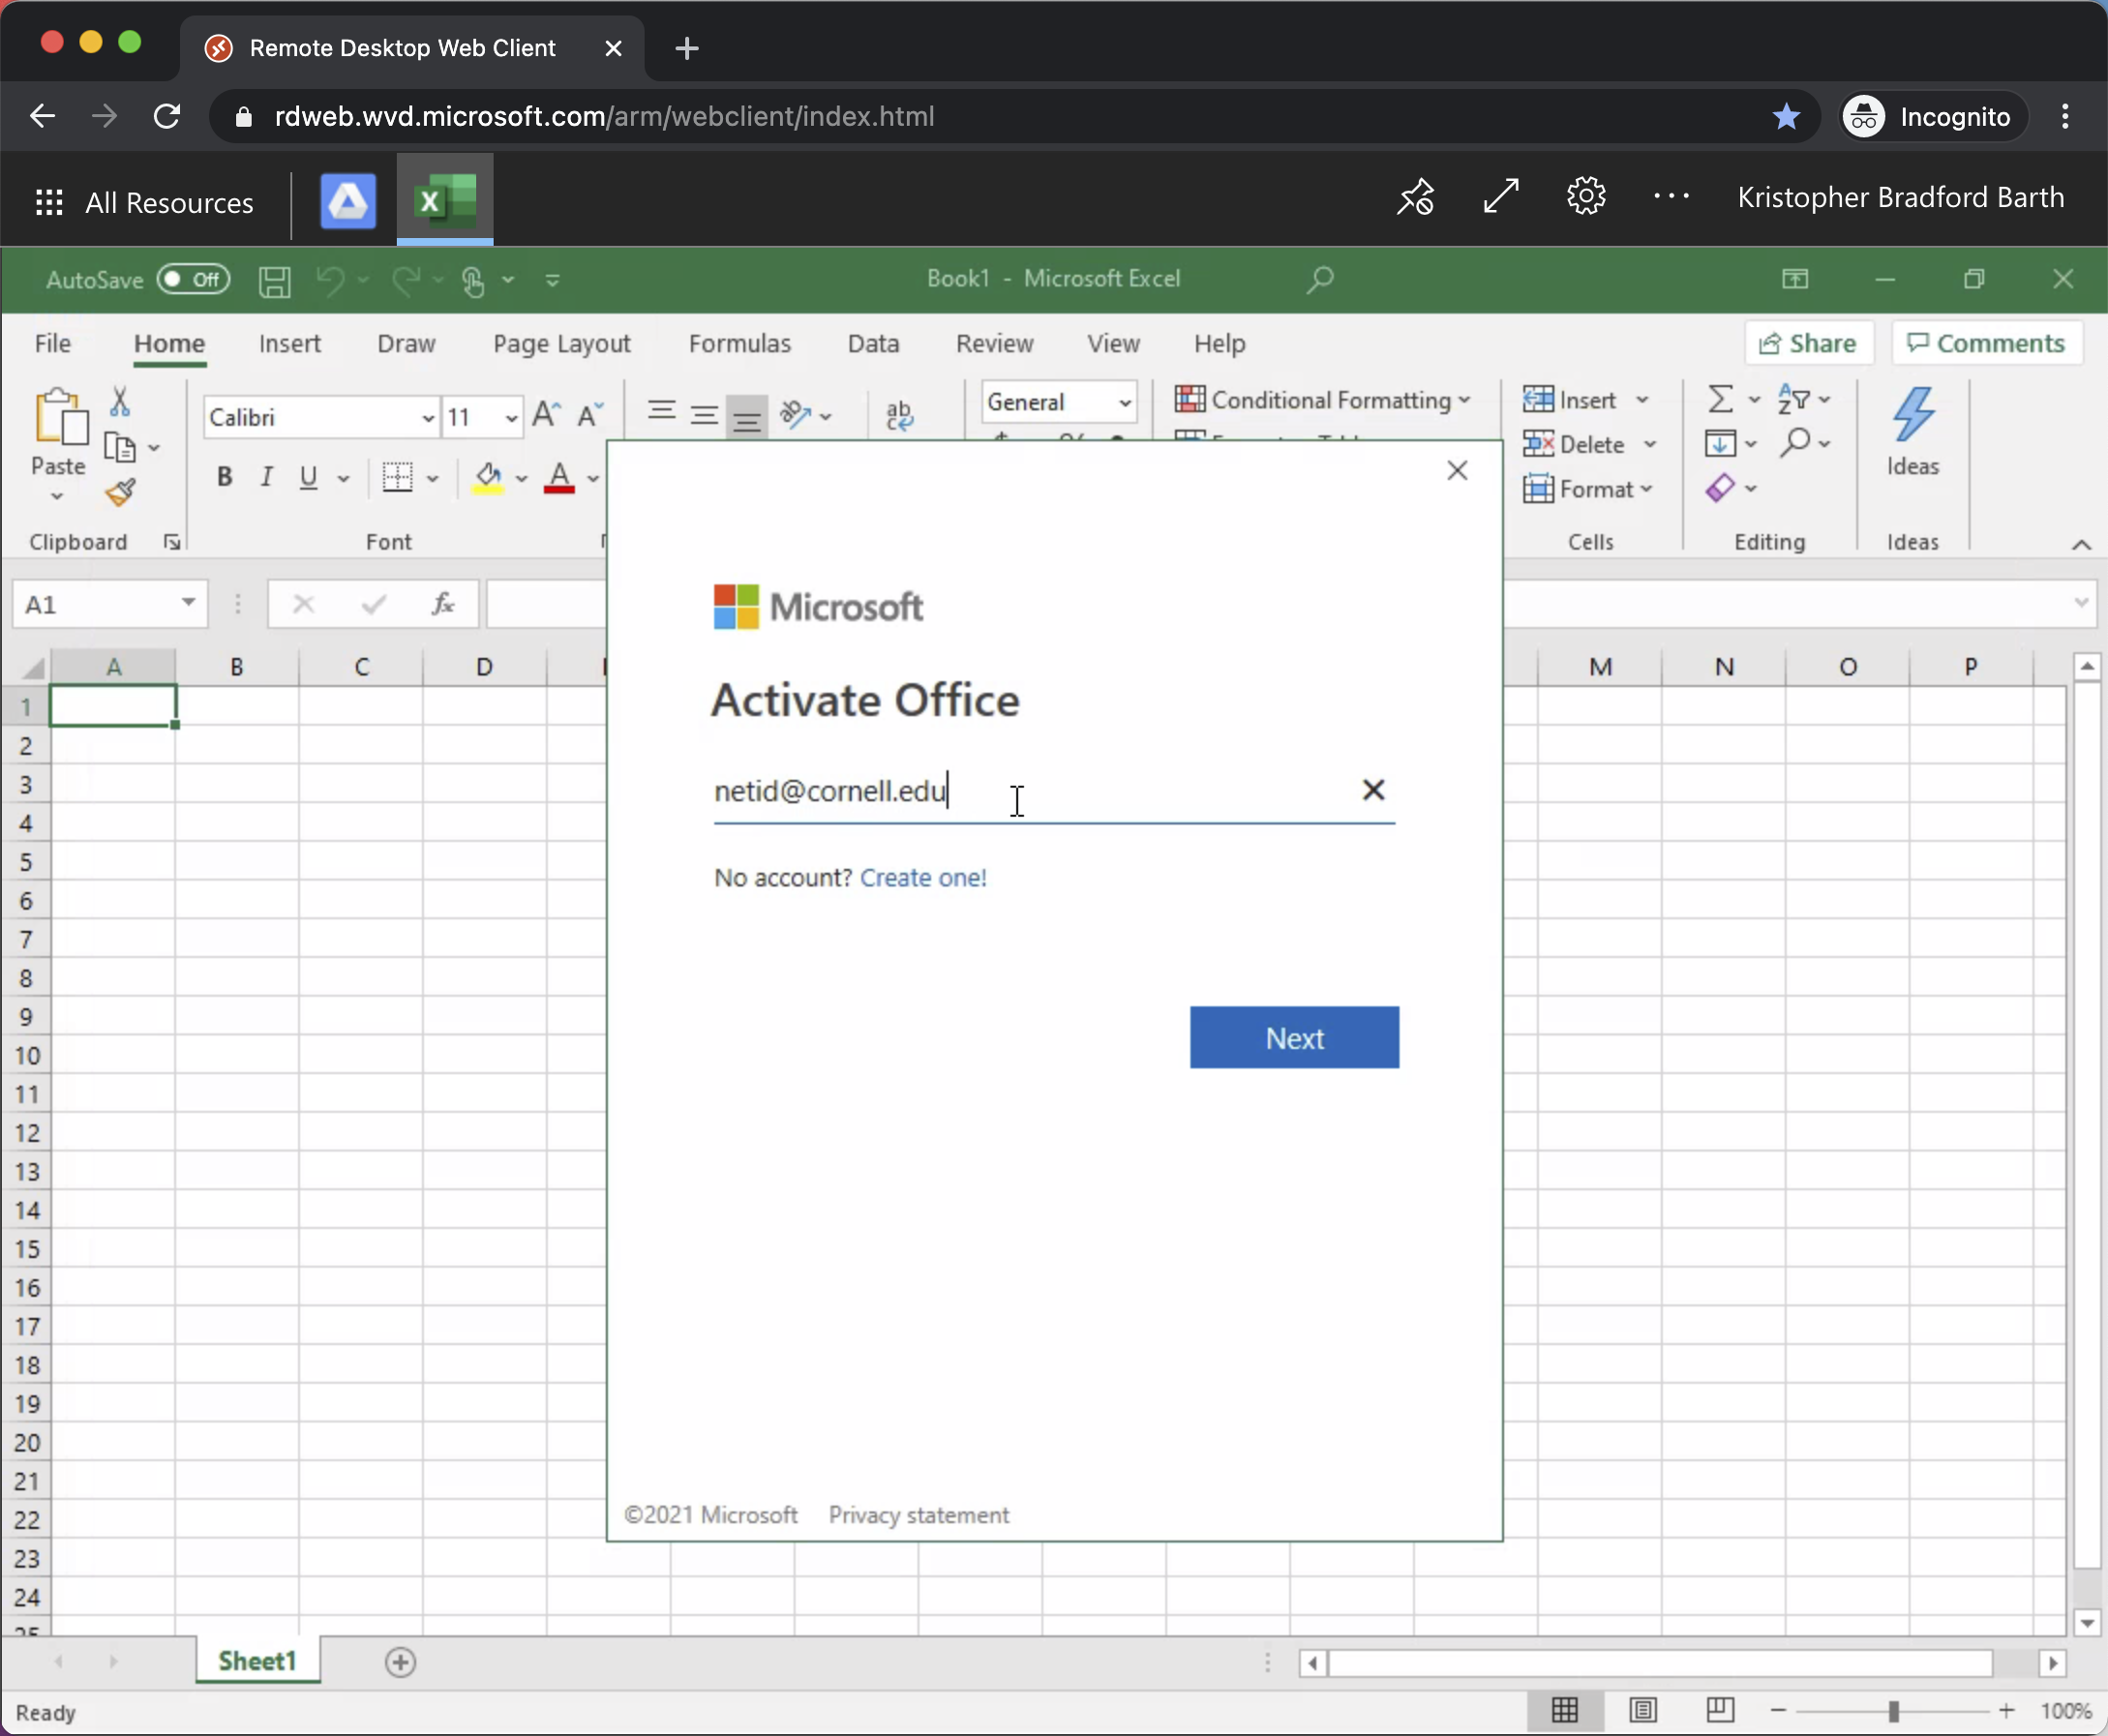Apply the red font color
Viewport: 2108px width, 1736px height.
tap(559, 477)
